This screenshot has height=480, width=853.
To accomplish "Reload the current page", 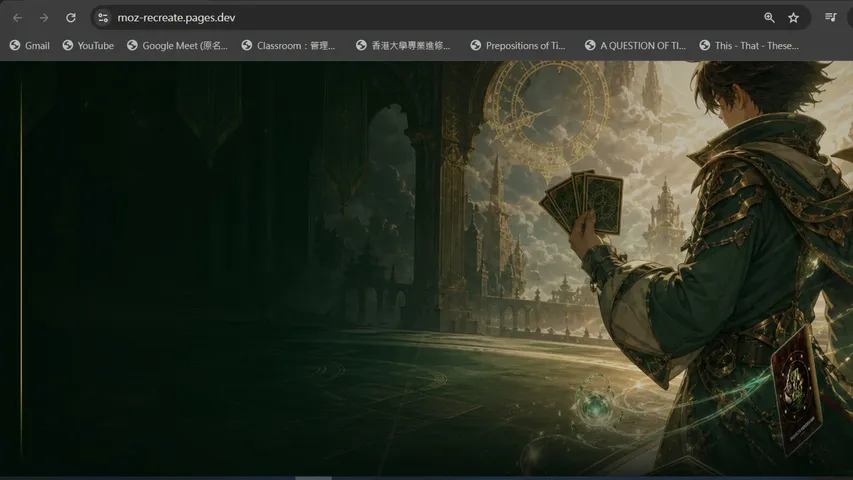I will click(71, 18).
